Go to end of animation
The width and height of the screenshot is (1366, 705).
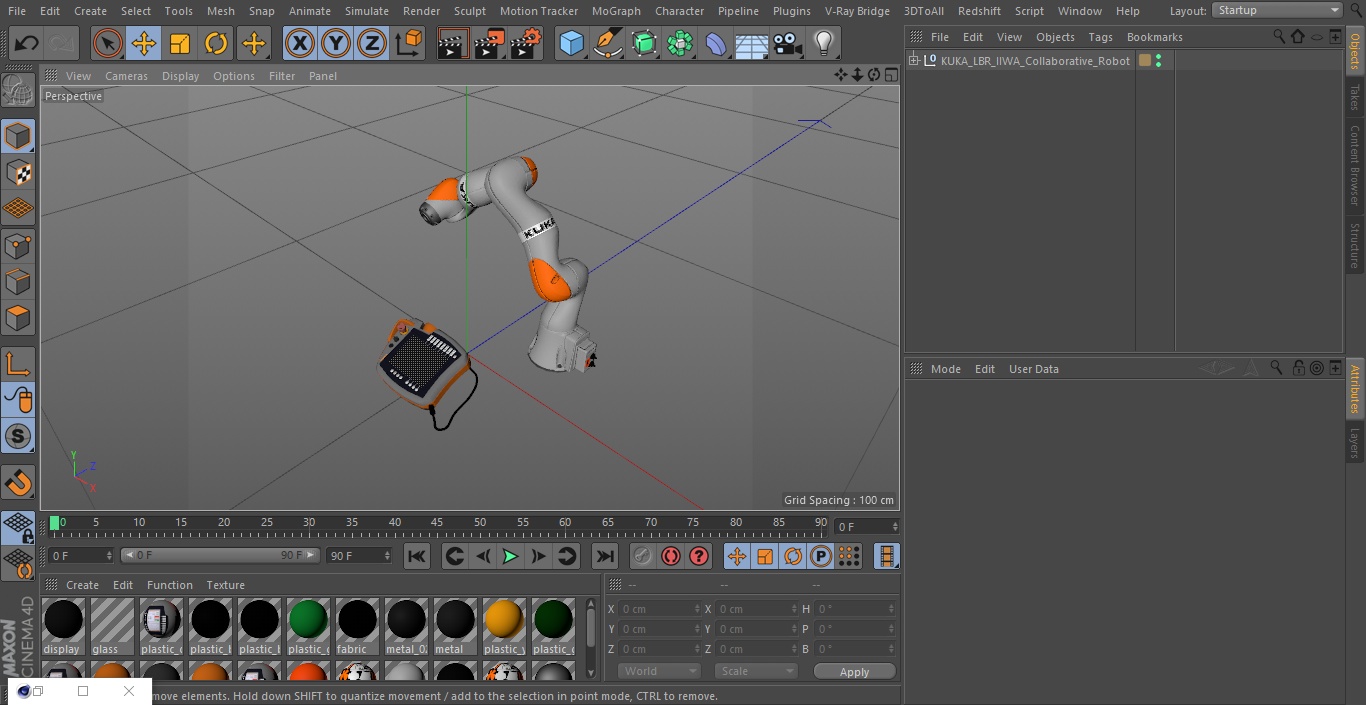pos(605,556)
